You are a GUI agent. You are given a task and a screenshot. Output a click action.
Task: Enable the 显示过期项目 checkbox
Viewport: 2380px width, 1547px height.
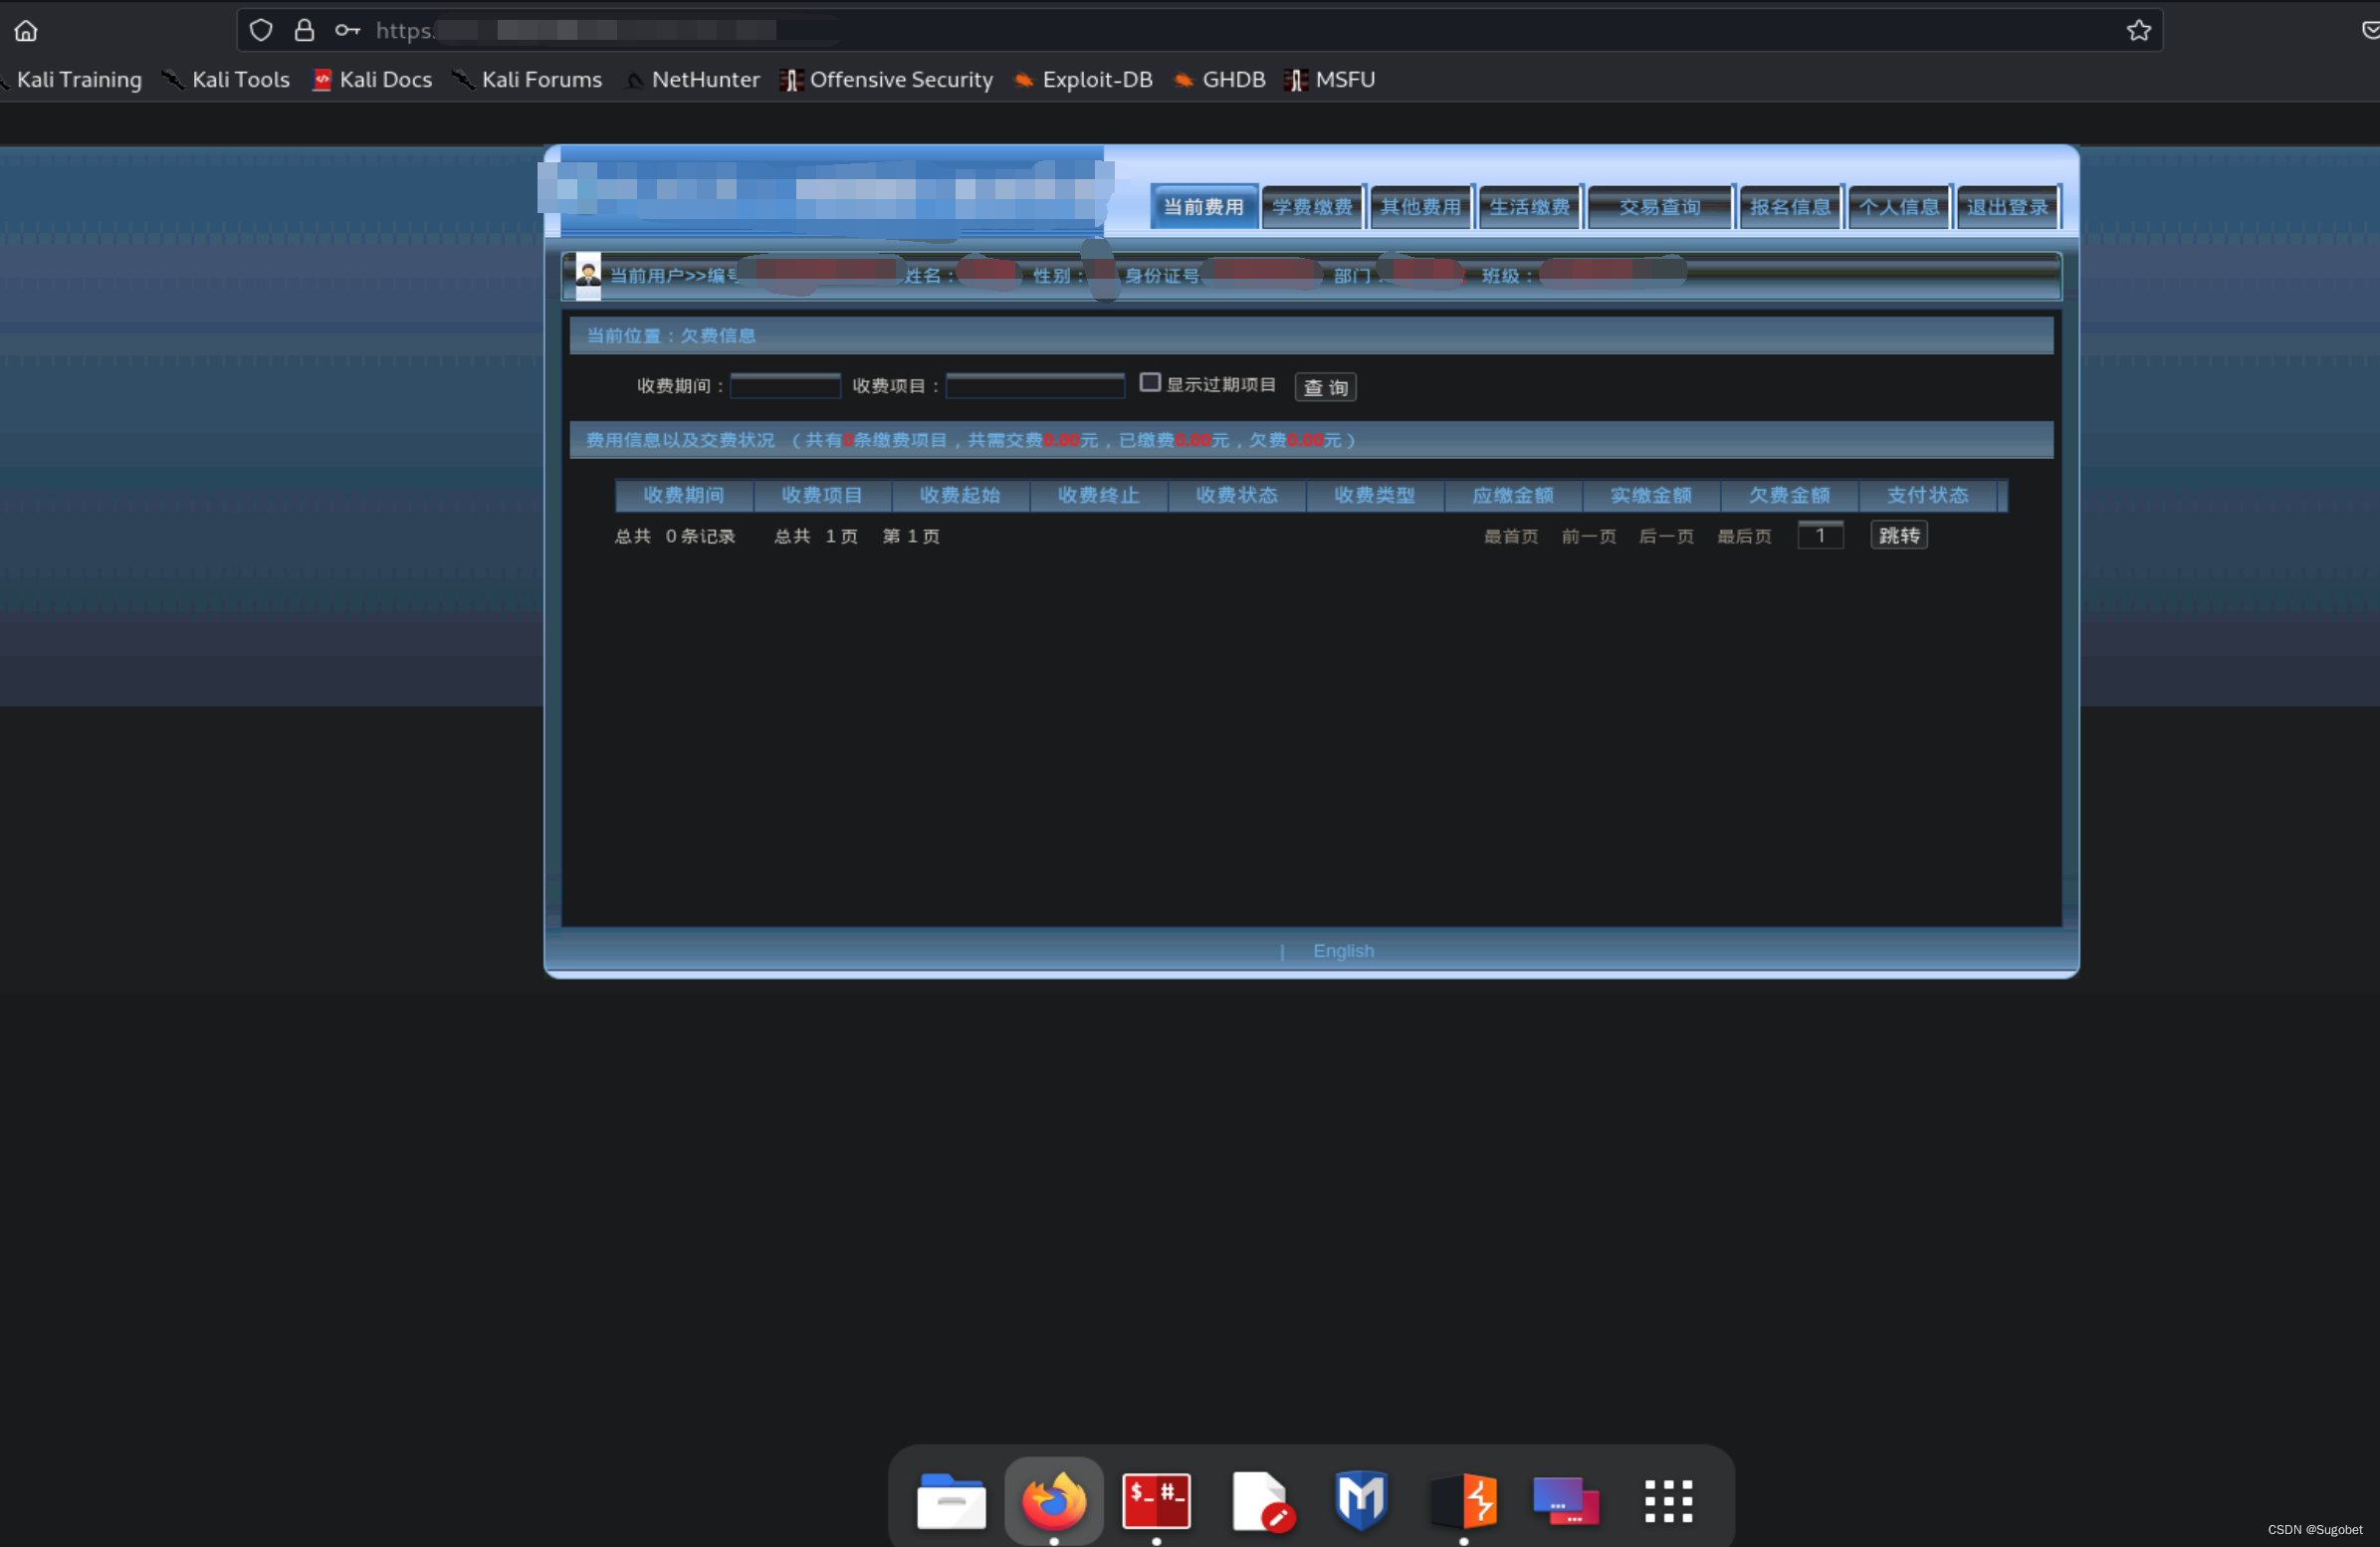point(1150,383)
